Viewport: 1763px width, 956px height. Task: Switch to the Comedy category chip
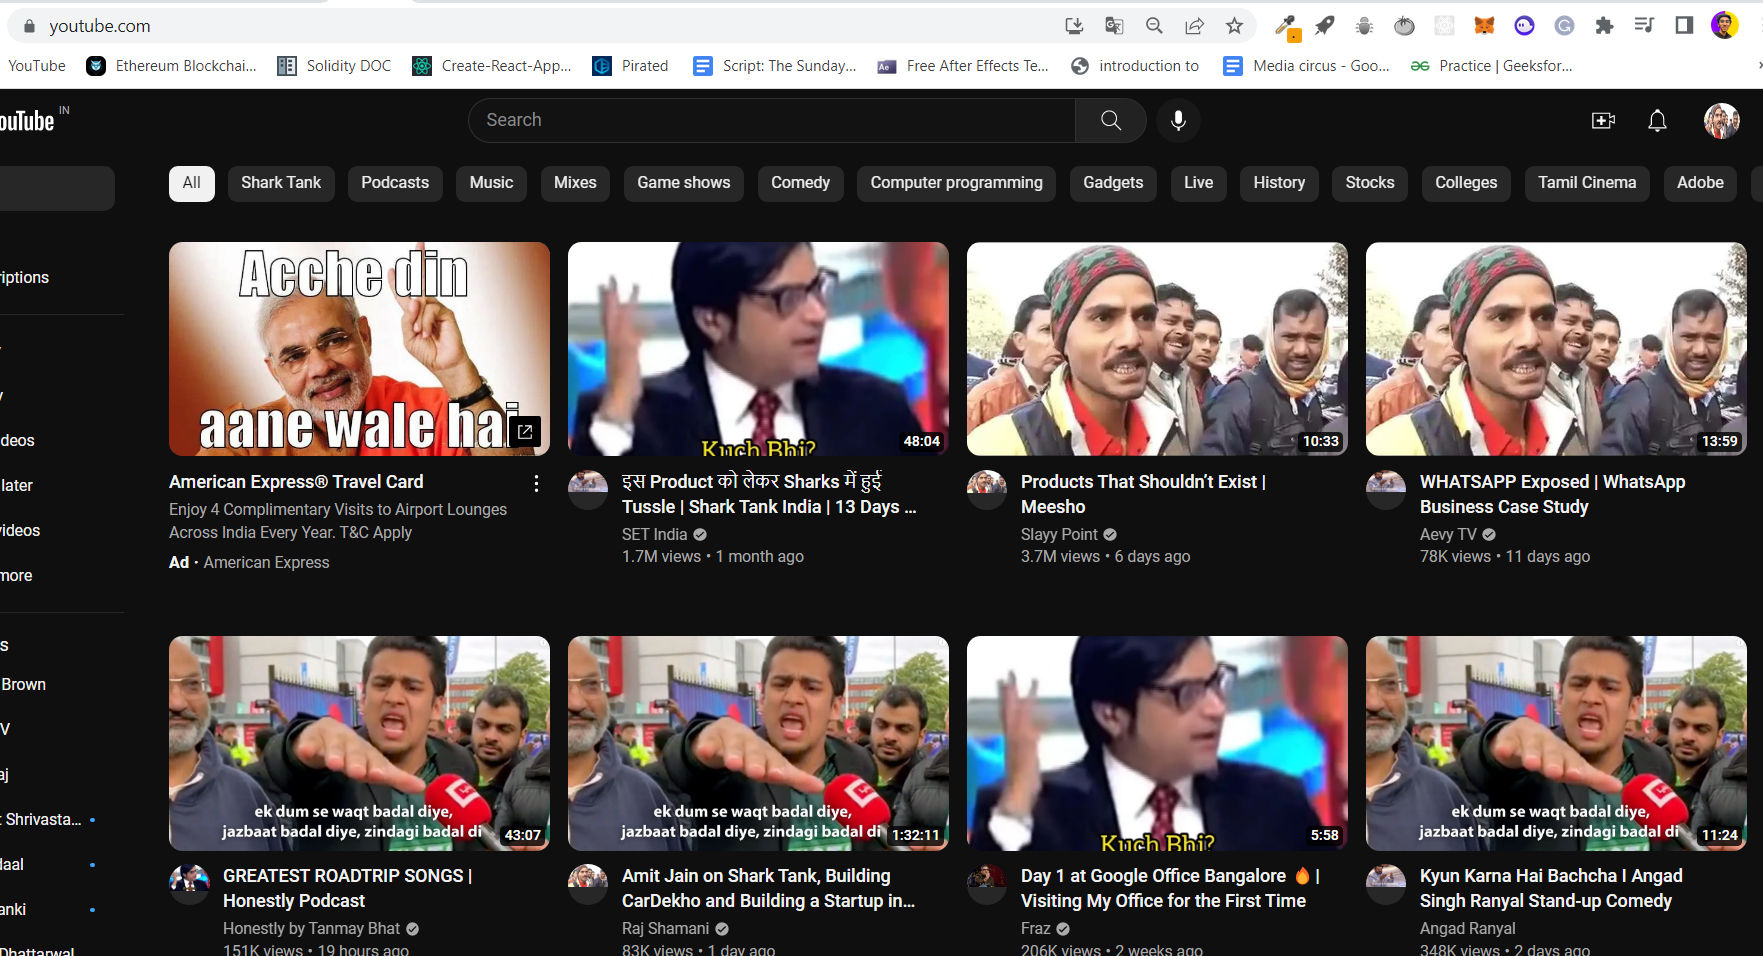800,183
